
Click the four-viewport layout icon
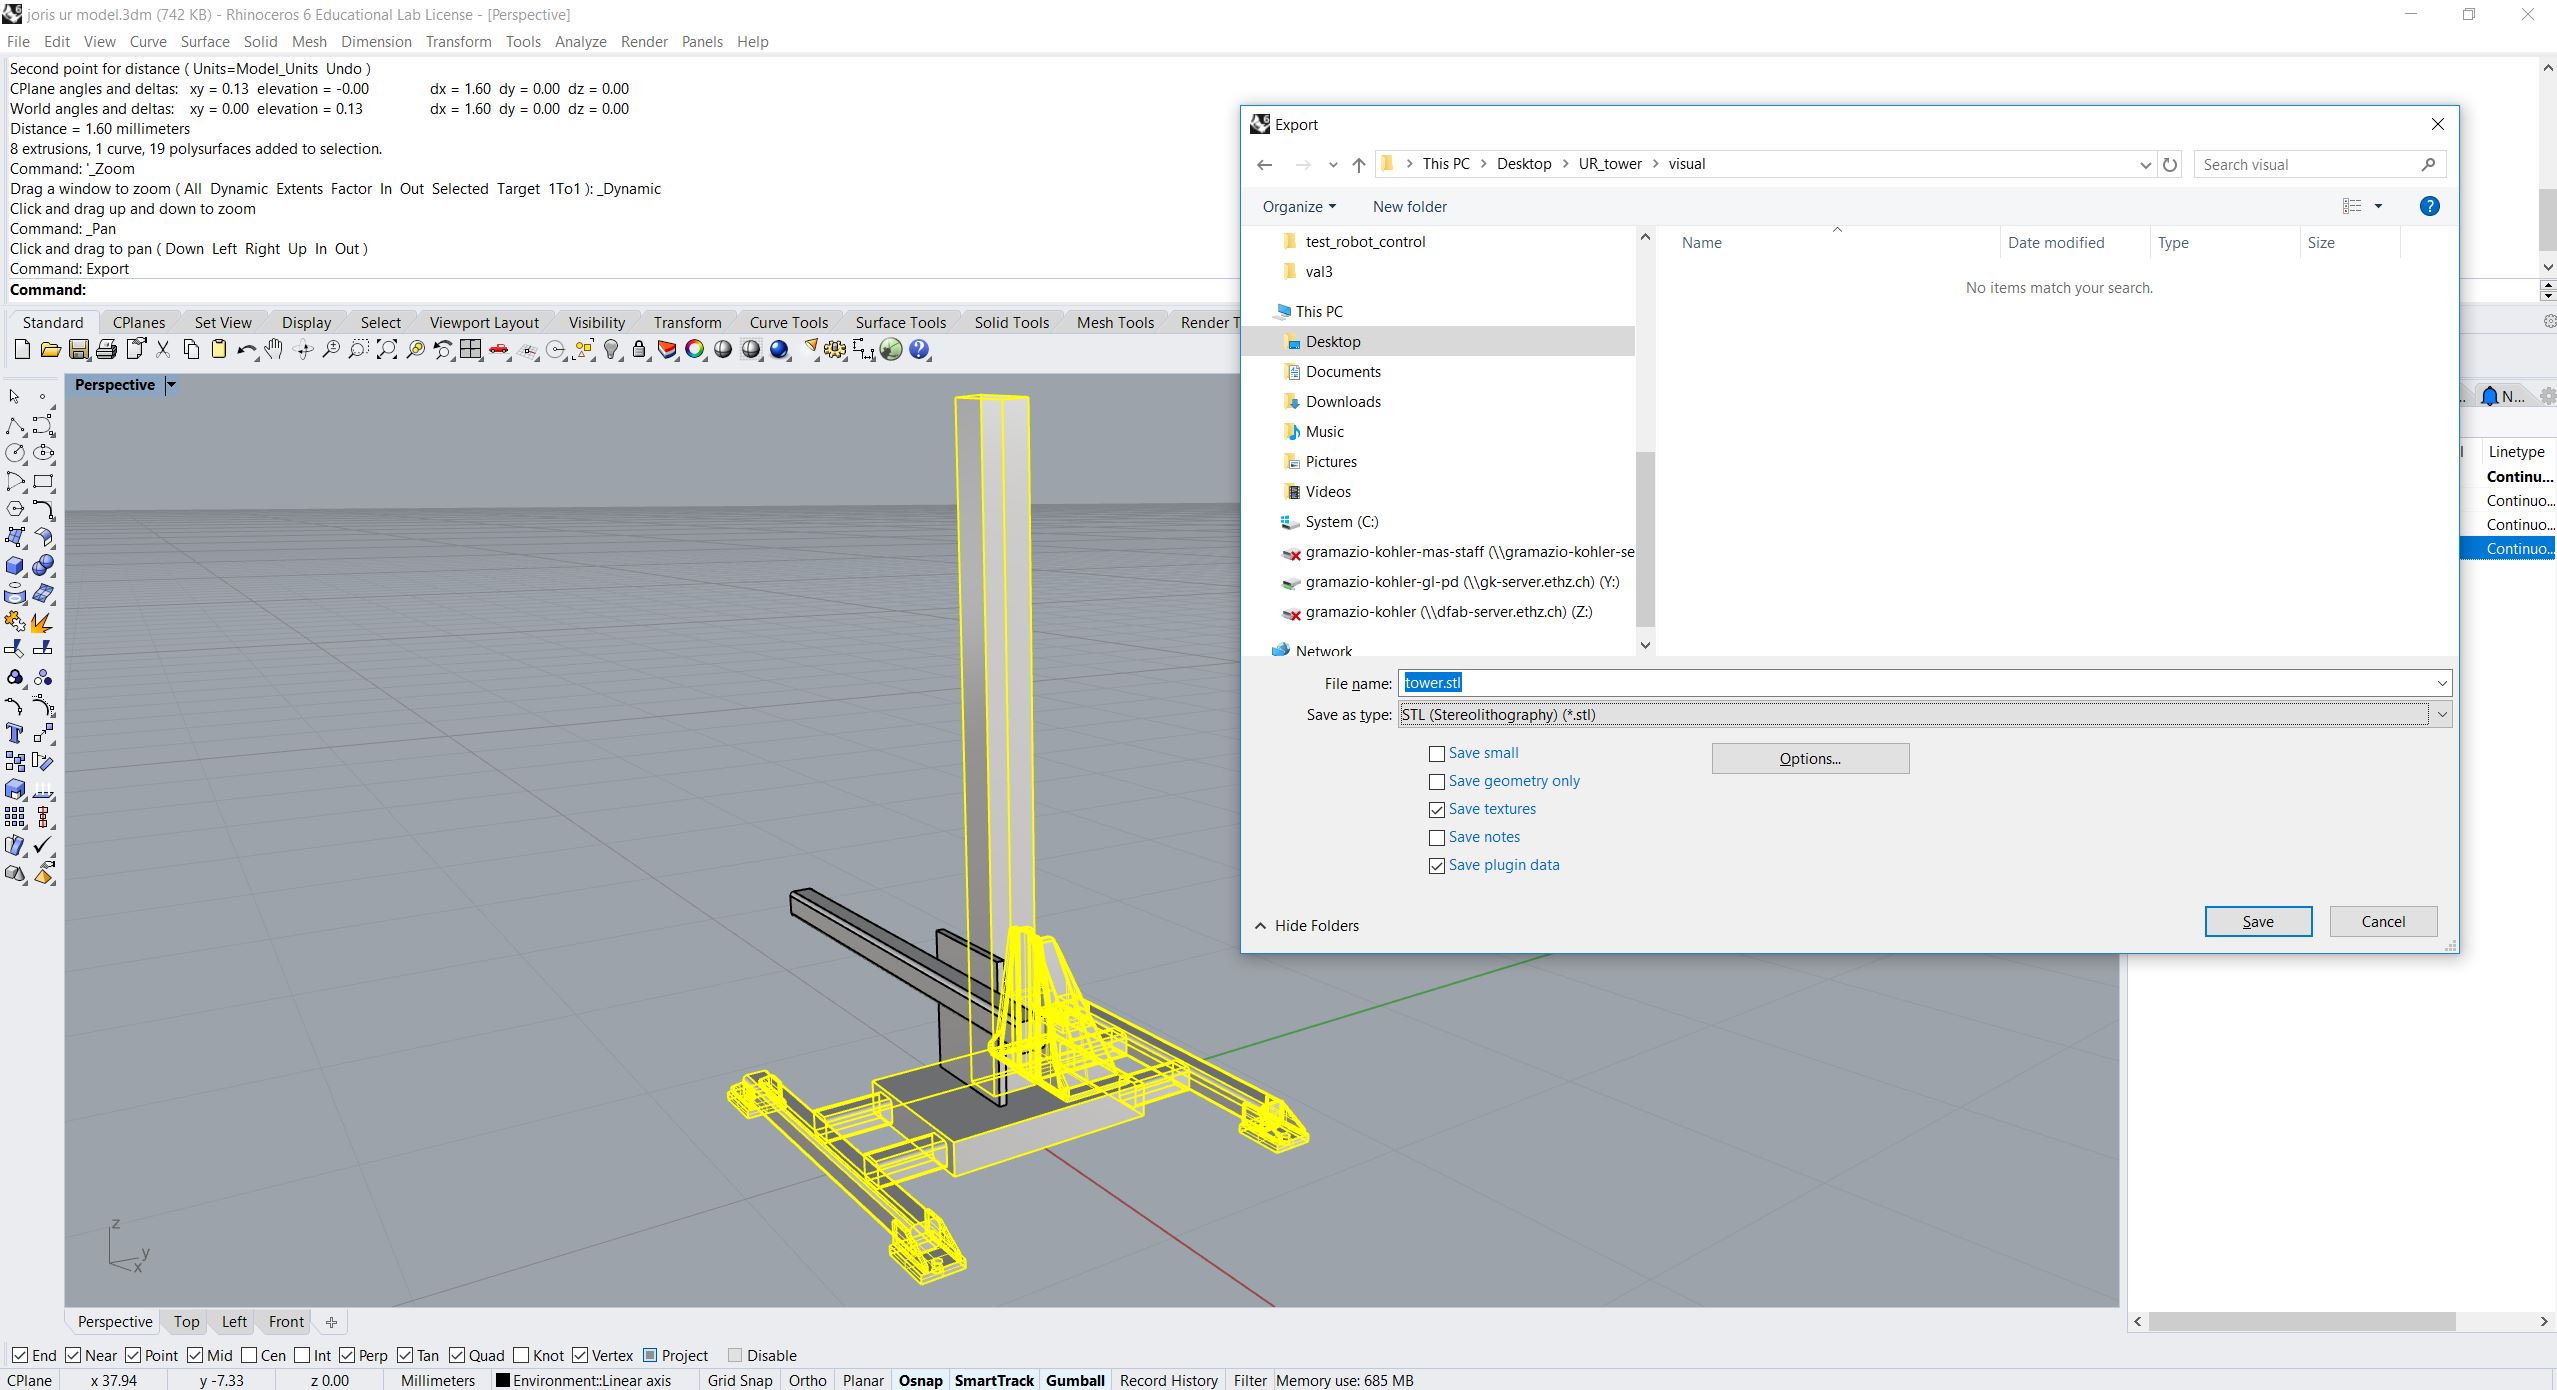point(471,350)
